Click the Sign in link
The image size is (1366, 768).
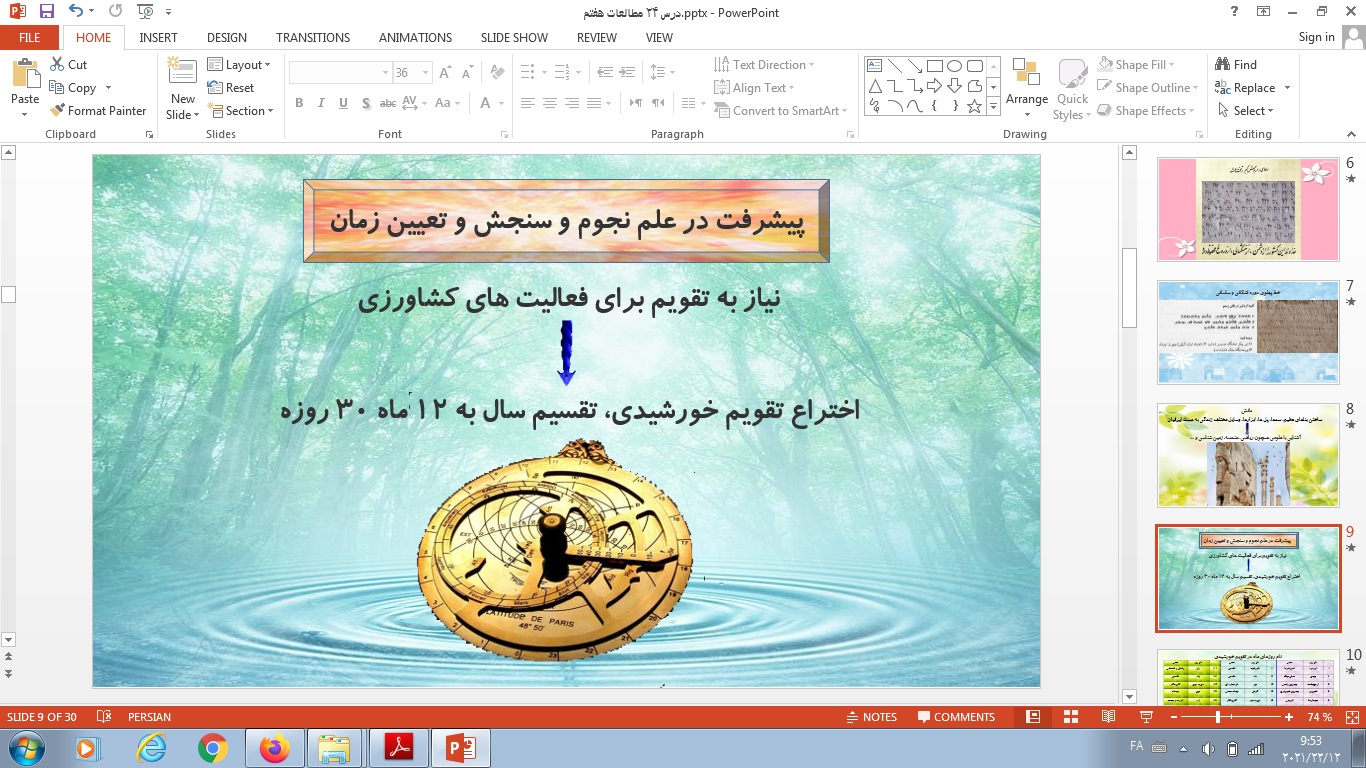tap(1316, 37)
